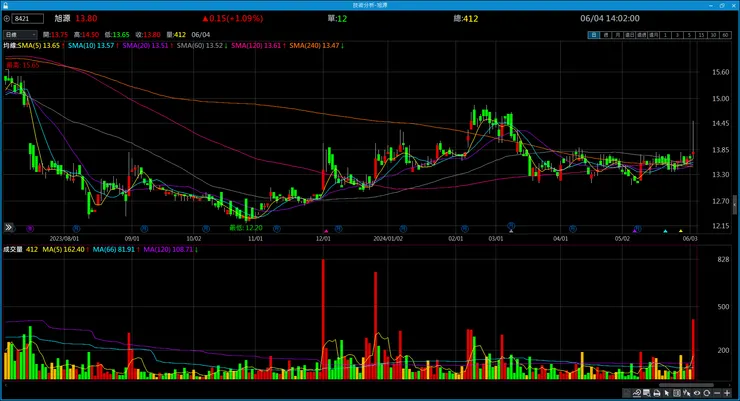Click the white triangle marker near 03/01
Screen dimensions: 740x401
[x=511, y=231]
